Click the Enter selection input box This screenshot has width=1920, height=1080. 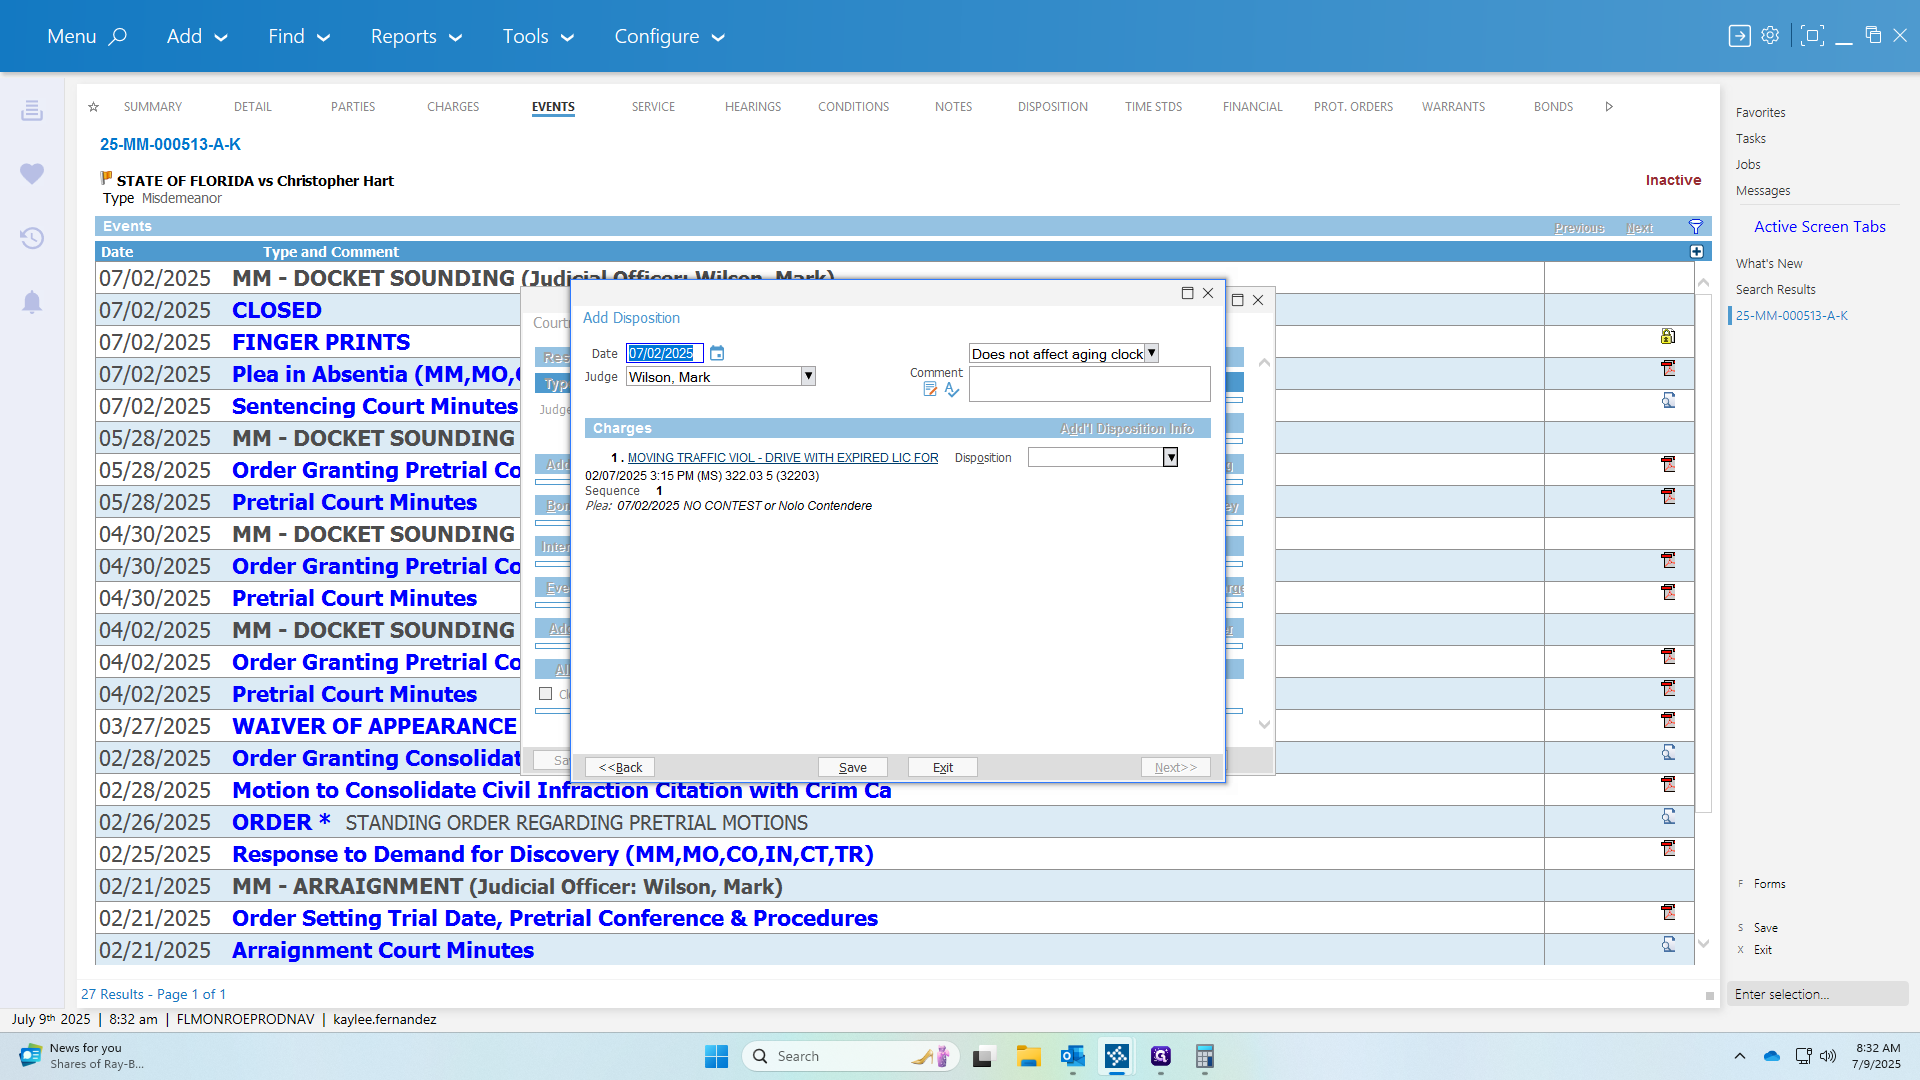pyautogui.click(x=1817, y=994)
